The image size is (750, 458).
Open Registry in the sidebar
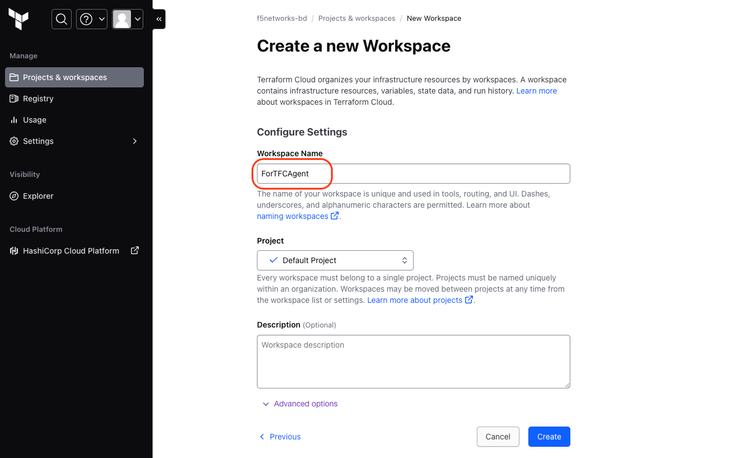pyautogui.click(x=38, y=98)
